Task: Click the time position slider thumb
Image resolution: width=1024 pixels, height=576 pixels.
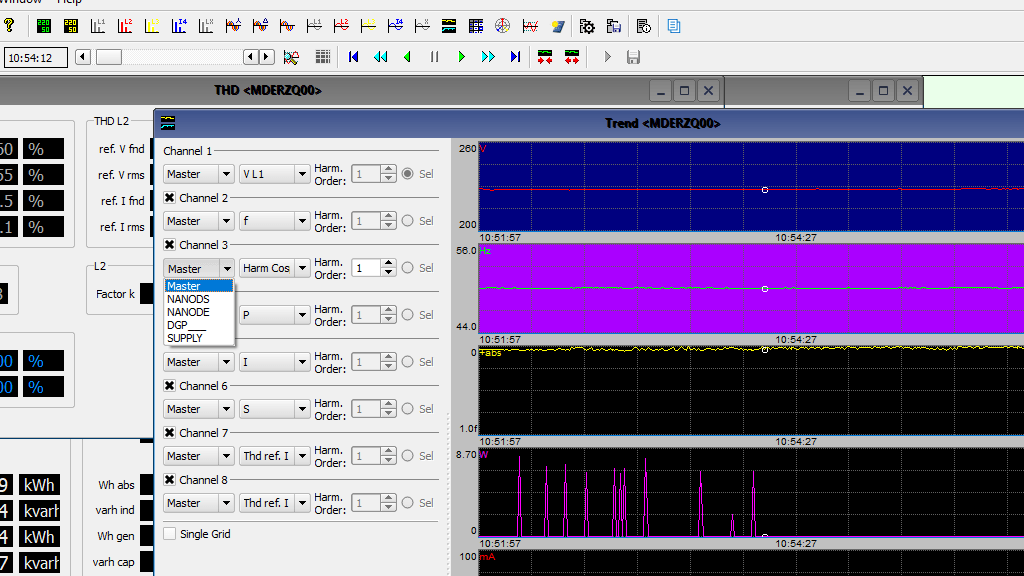Action: pyautogui.click(x=108, y=57)
